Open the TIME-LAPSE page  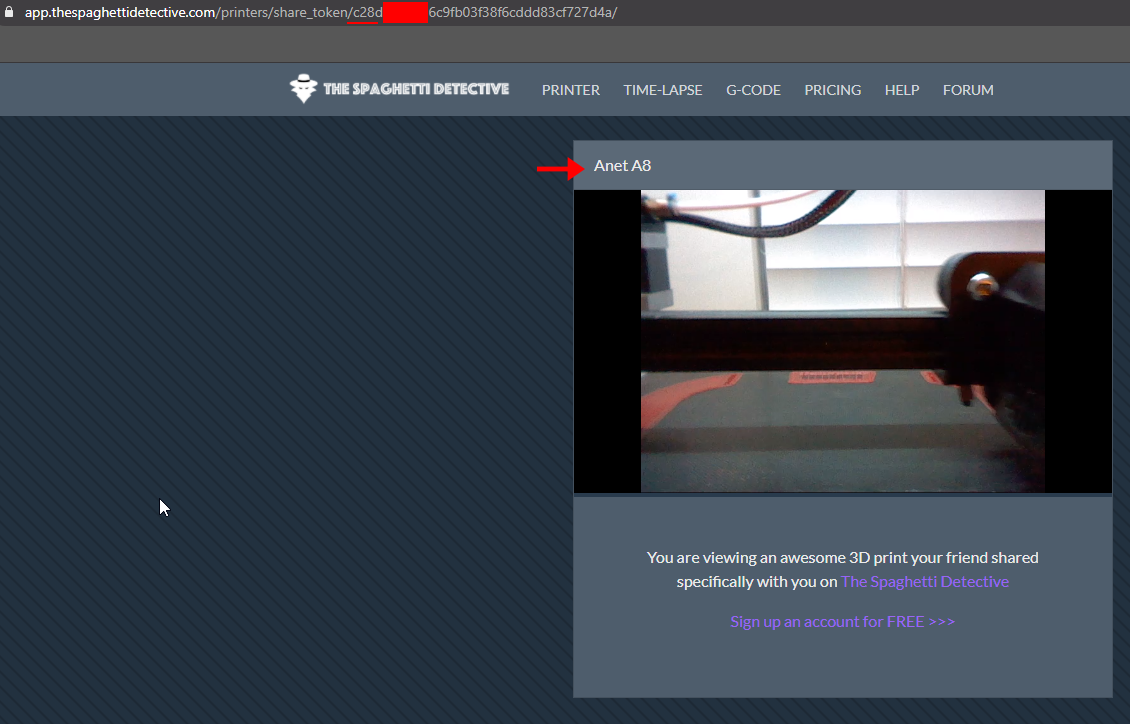[662, 89]
